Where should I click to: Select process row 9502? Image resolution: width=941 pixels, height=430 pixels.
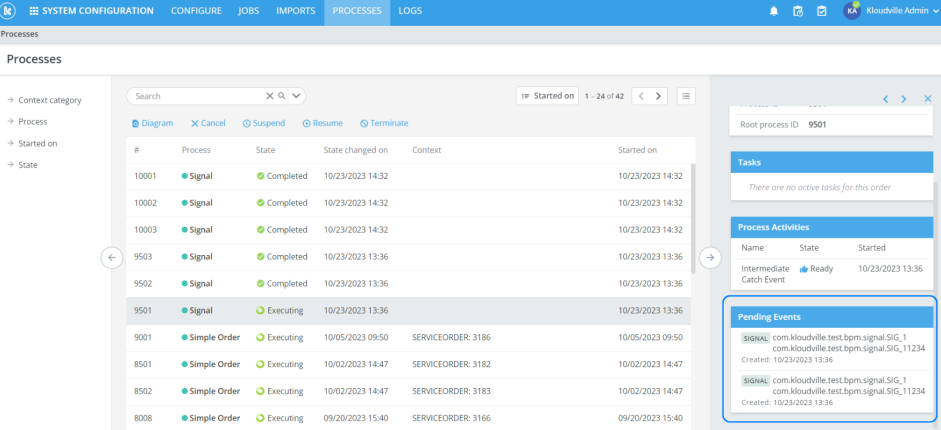click(x=409, y=284)
